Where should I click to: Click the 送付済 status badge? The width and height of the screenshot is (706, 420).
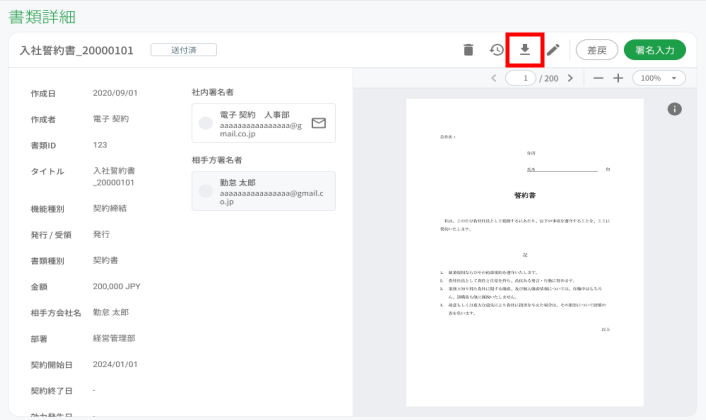point(184,50)
